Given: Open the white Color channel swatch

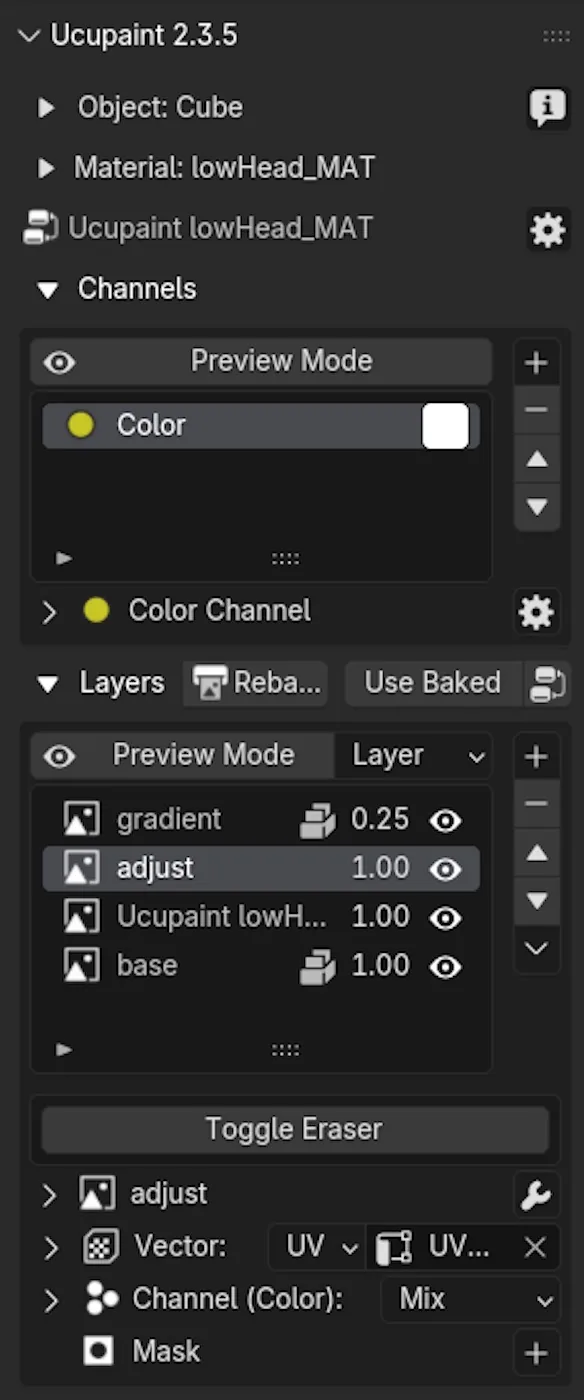Looking at the screenshot, I should tap(446, 426).
